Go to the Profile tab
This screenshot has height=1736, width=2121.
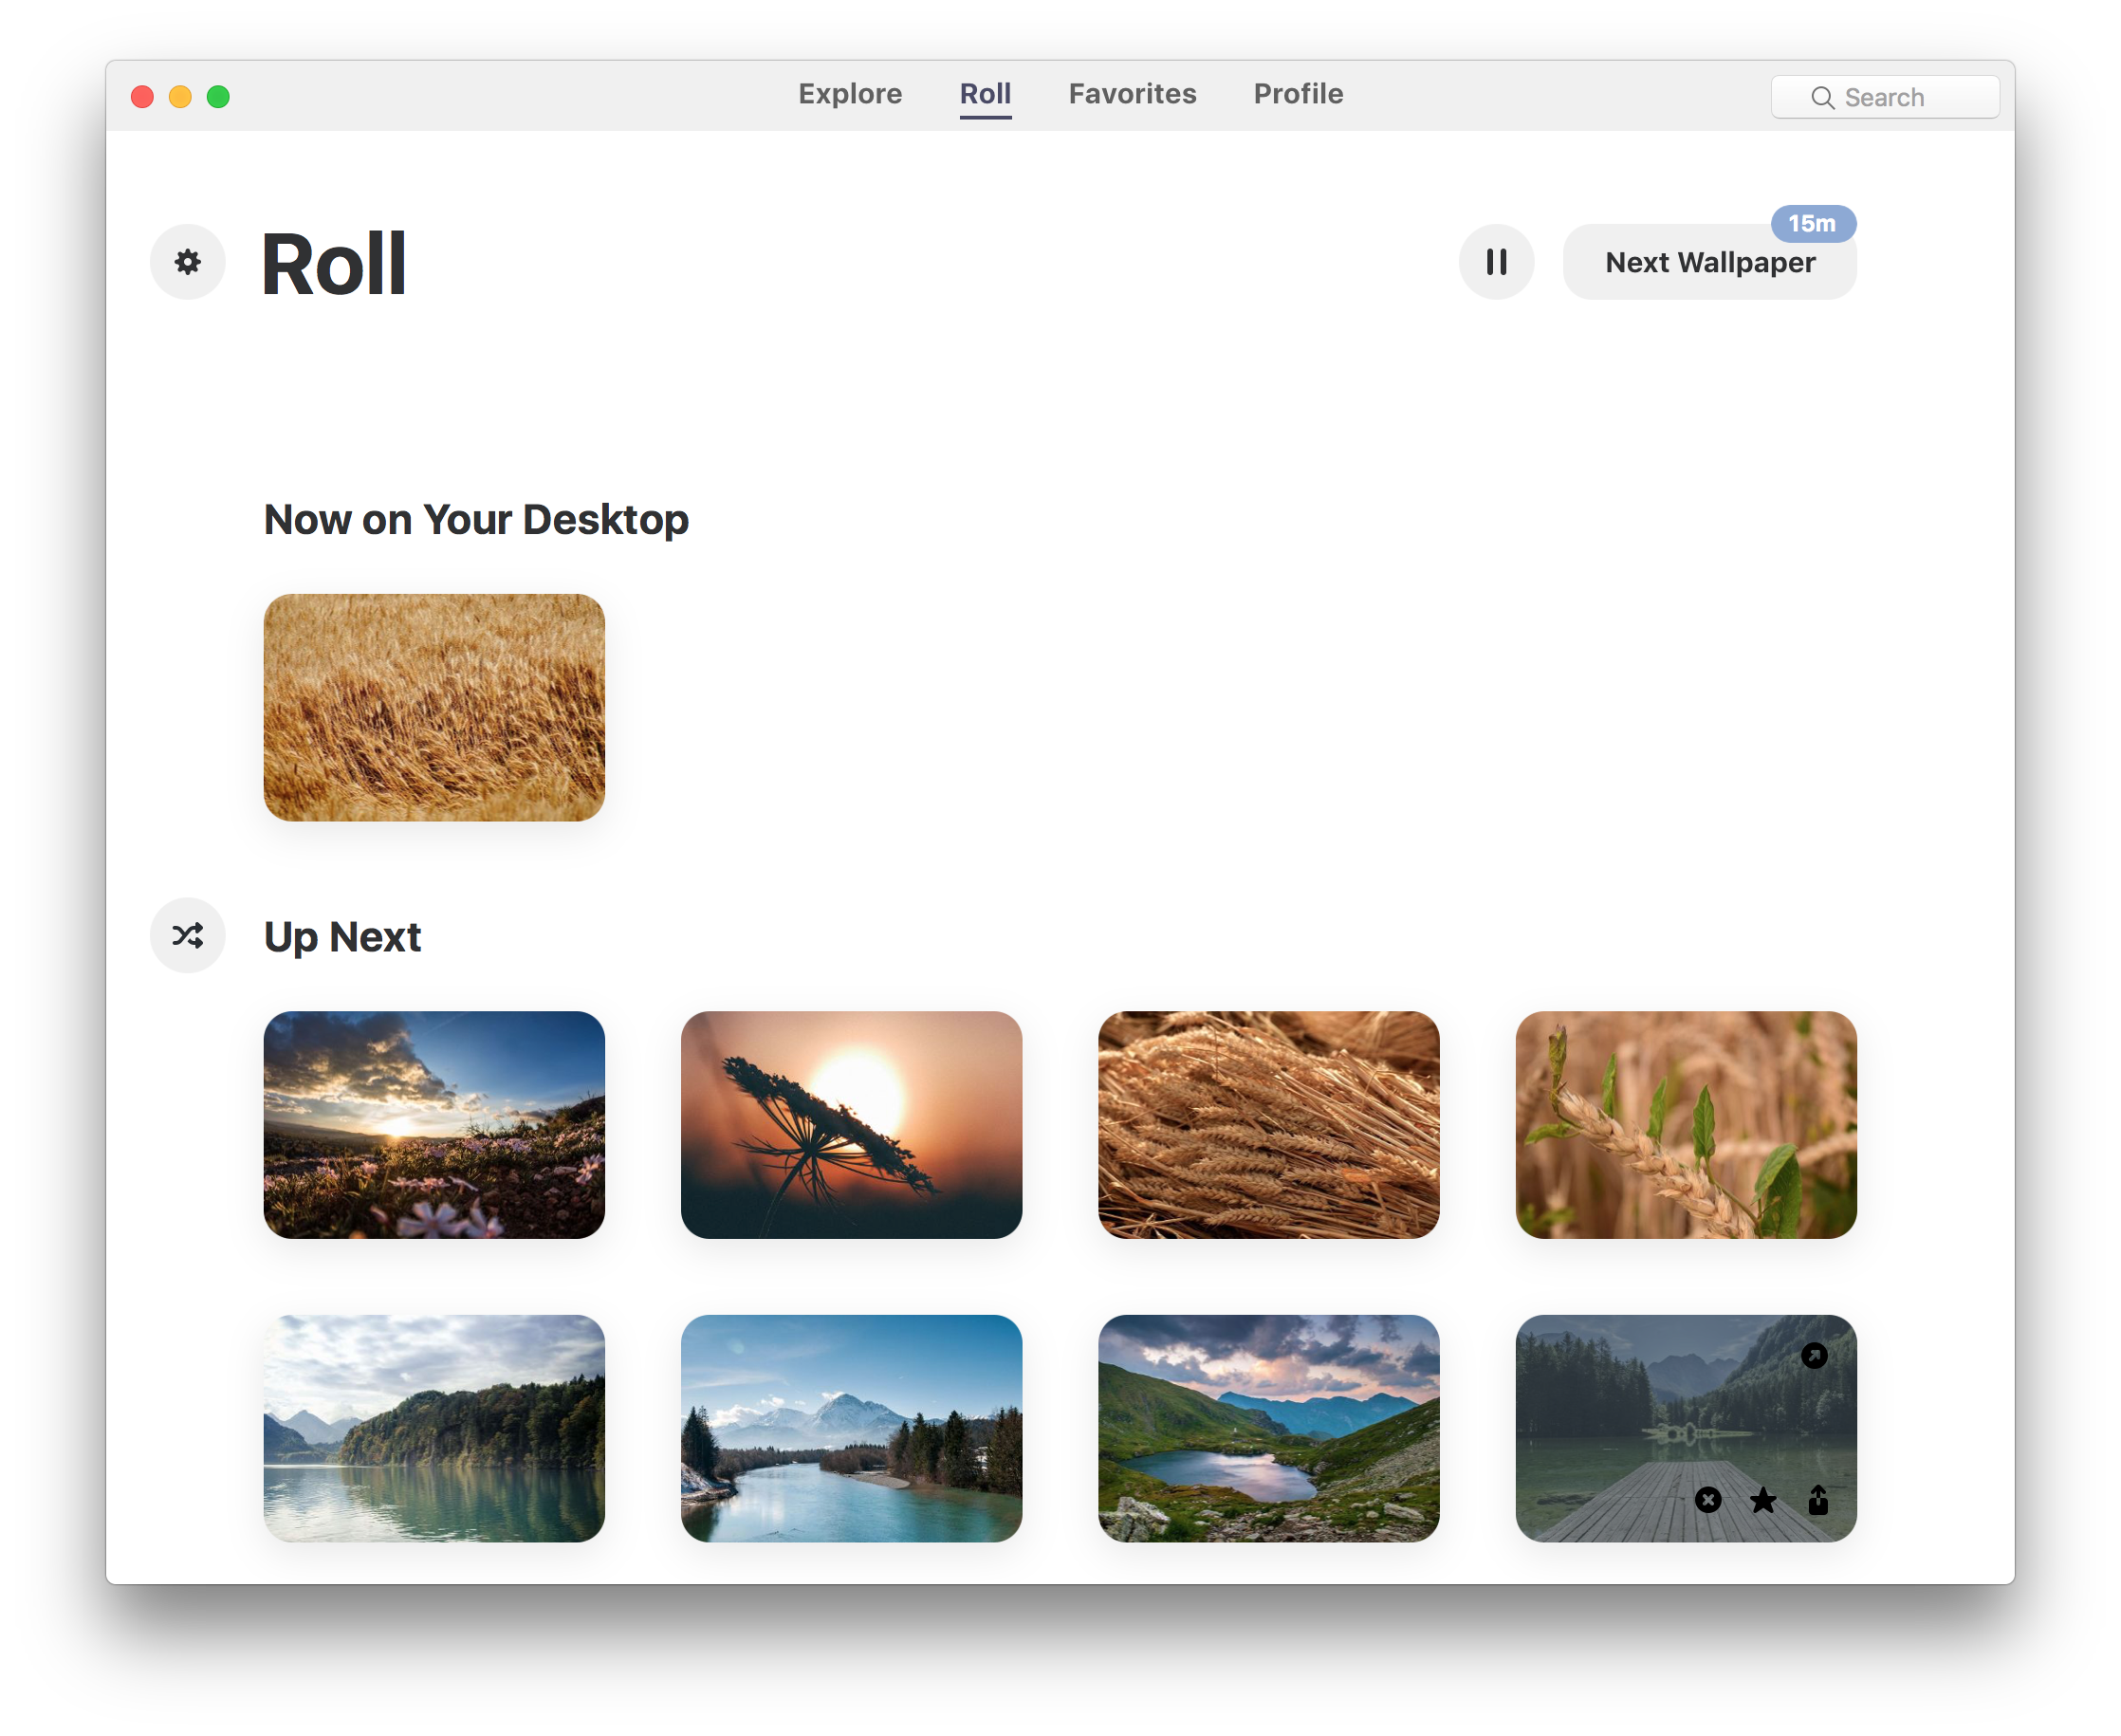coord(1298,94)
